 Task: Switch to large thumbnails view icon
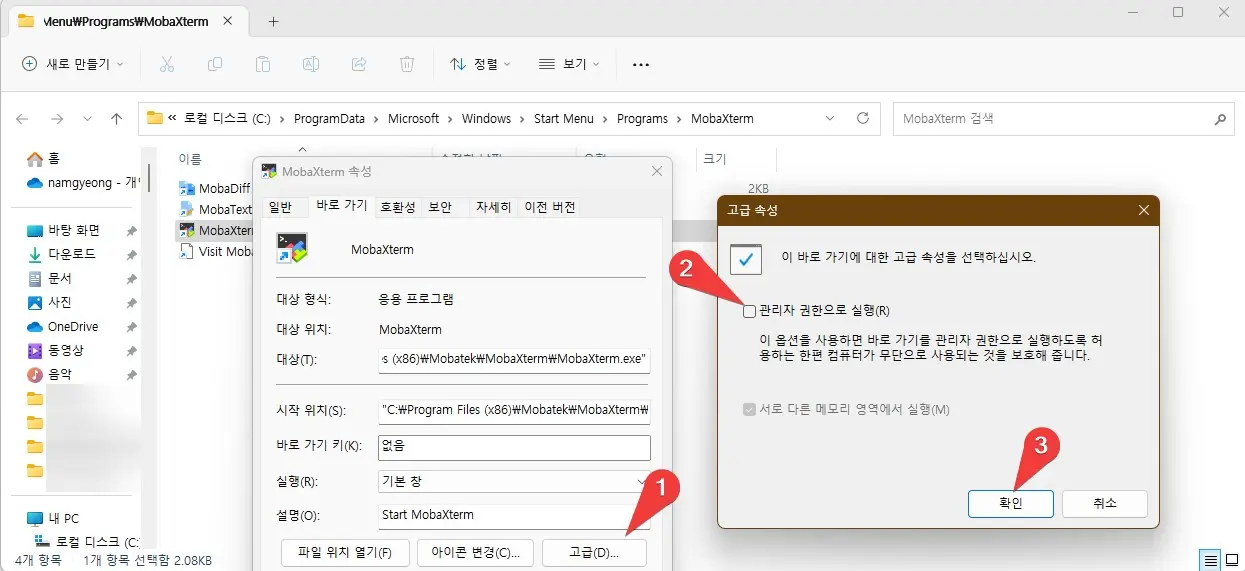[x=1231, y=560]
